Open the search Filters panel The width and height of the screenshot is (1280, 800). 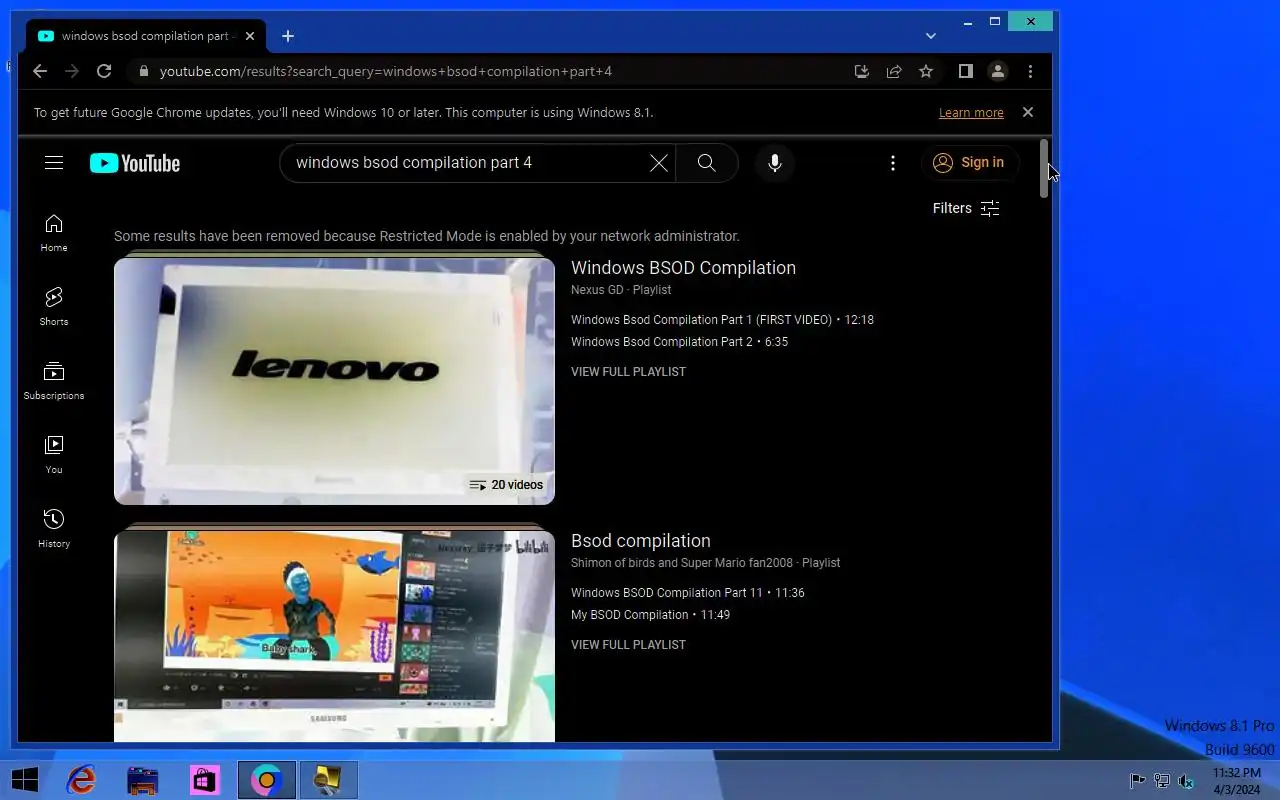coord(966,208)
